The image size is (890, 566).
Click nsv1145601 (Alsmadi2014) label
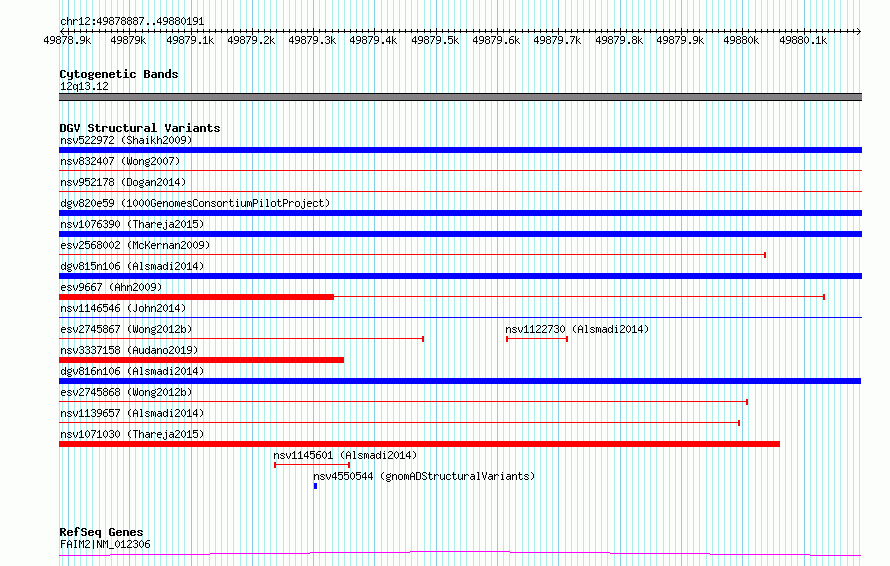345,455
